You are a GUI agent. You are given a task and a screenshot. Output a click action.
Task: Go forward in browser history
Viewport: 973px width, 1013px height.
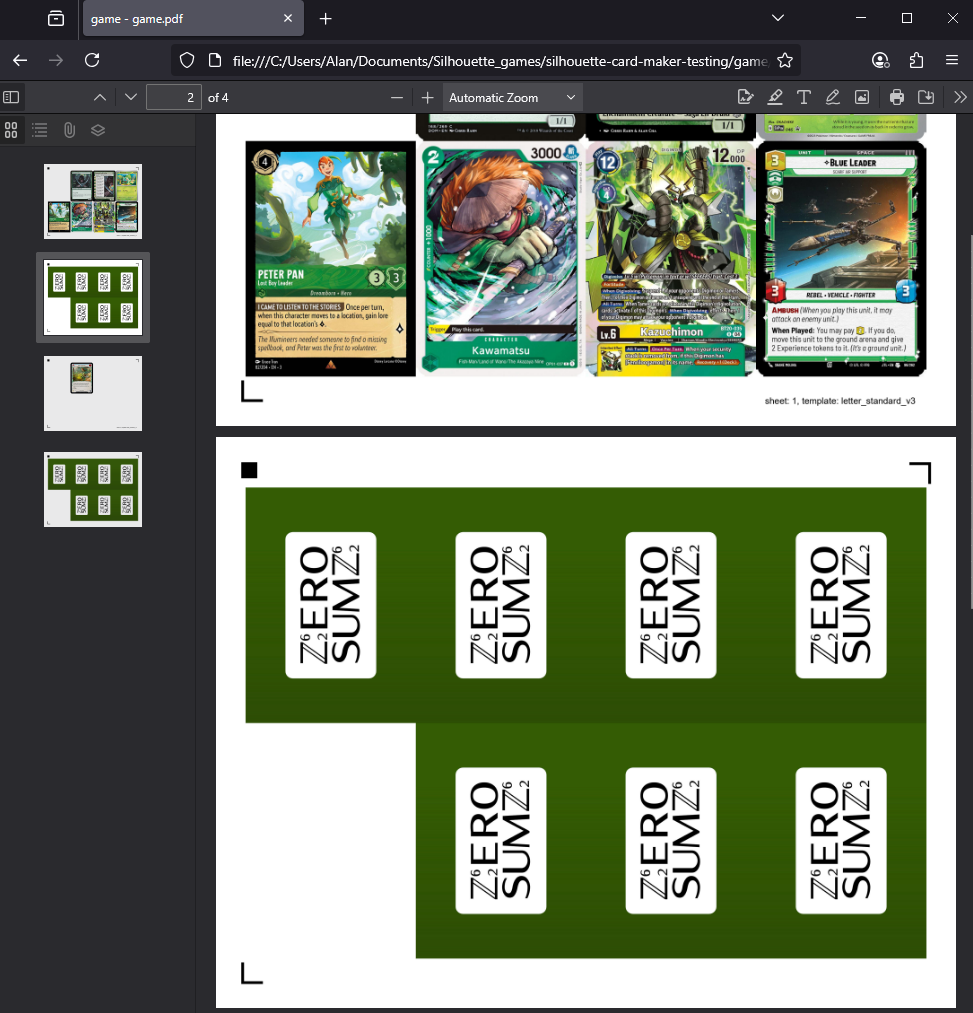[x=56, y=60]
